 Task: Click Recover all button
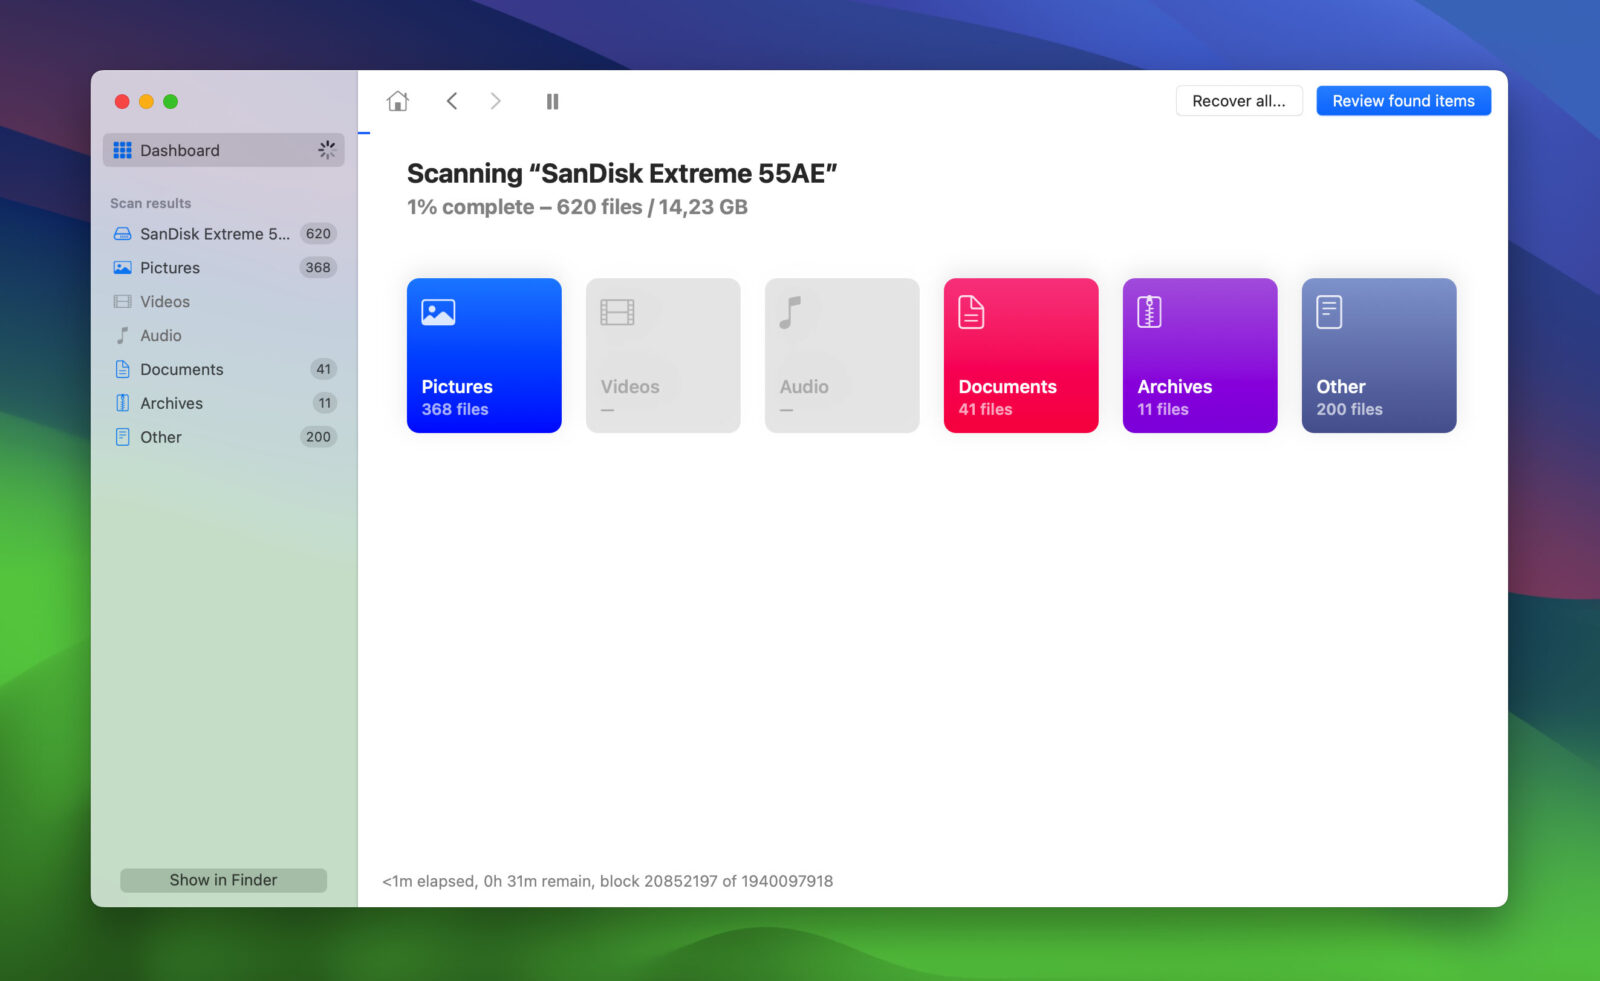(x=1239, y=100)
